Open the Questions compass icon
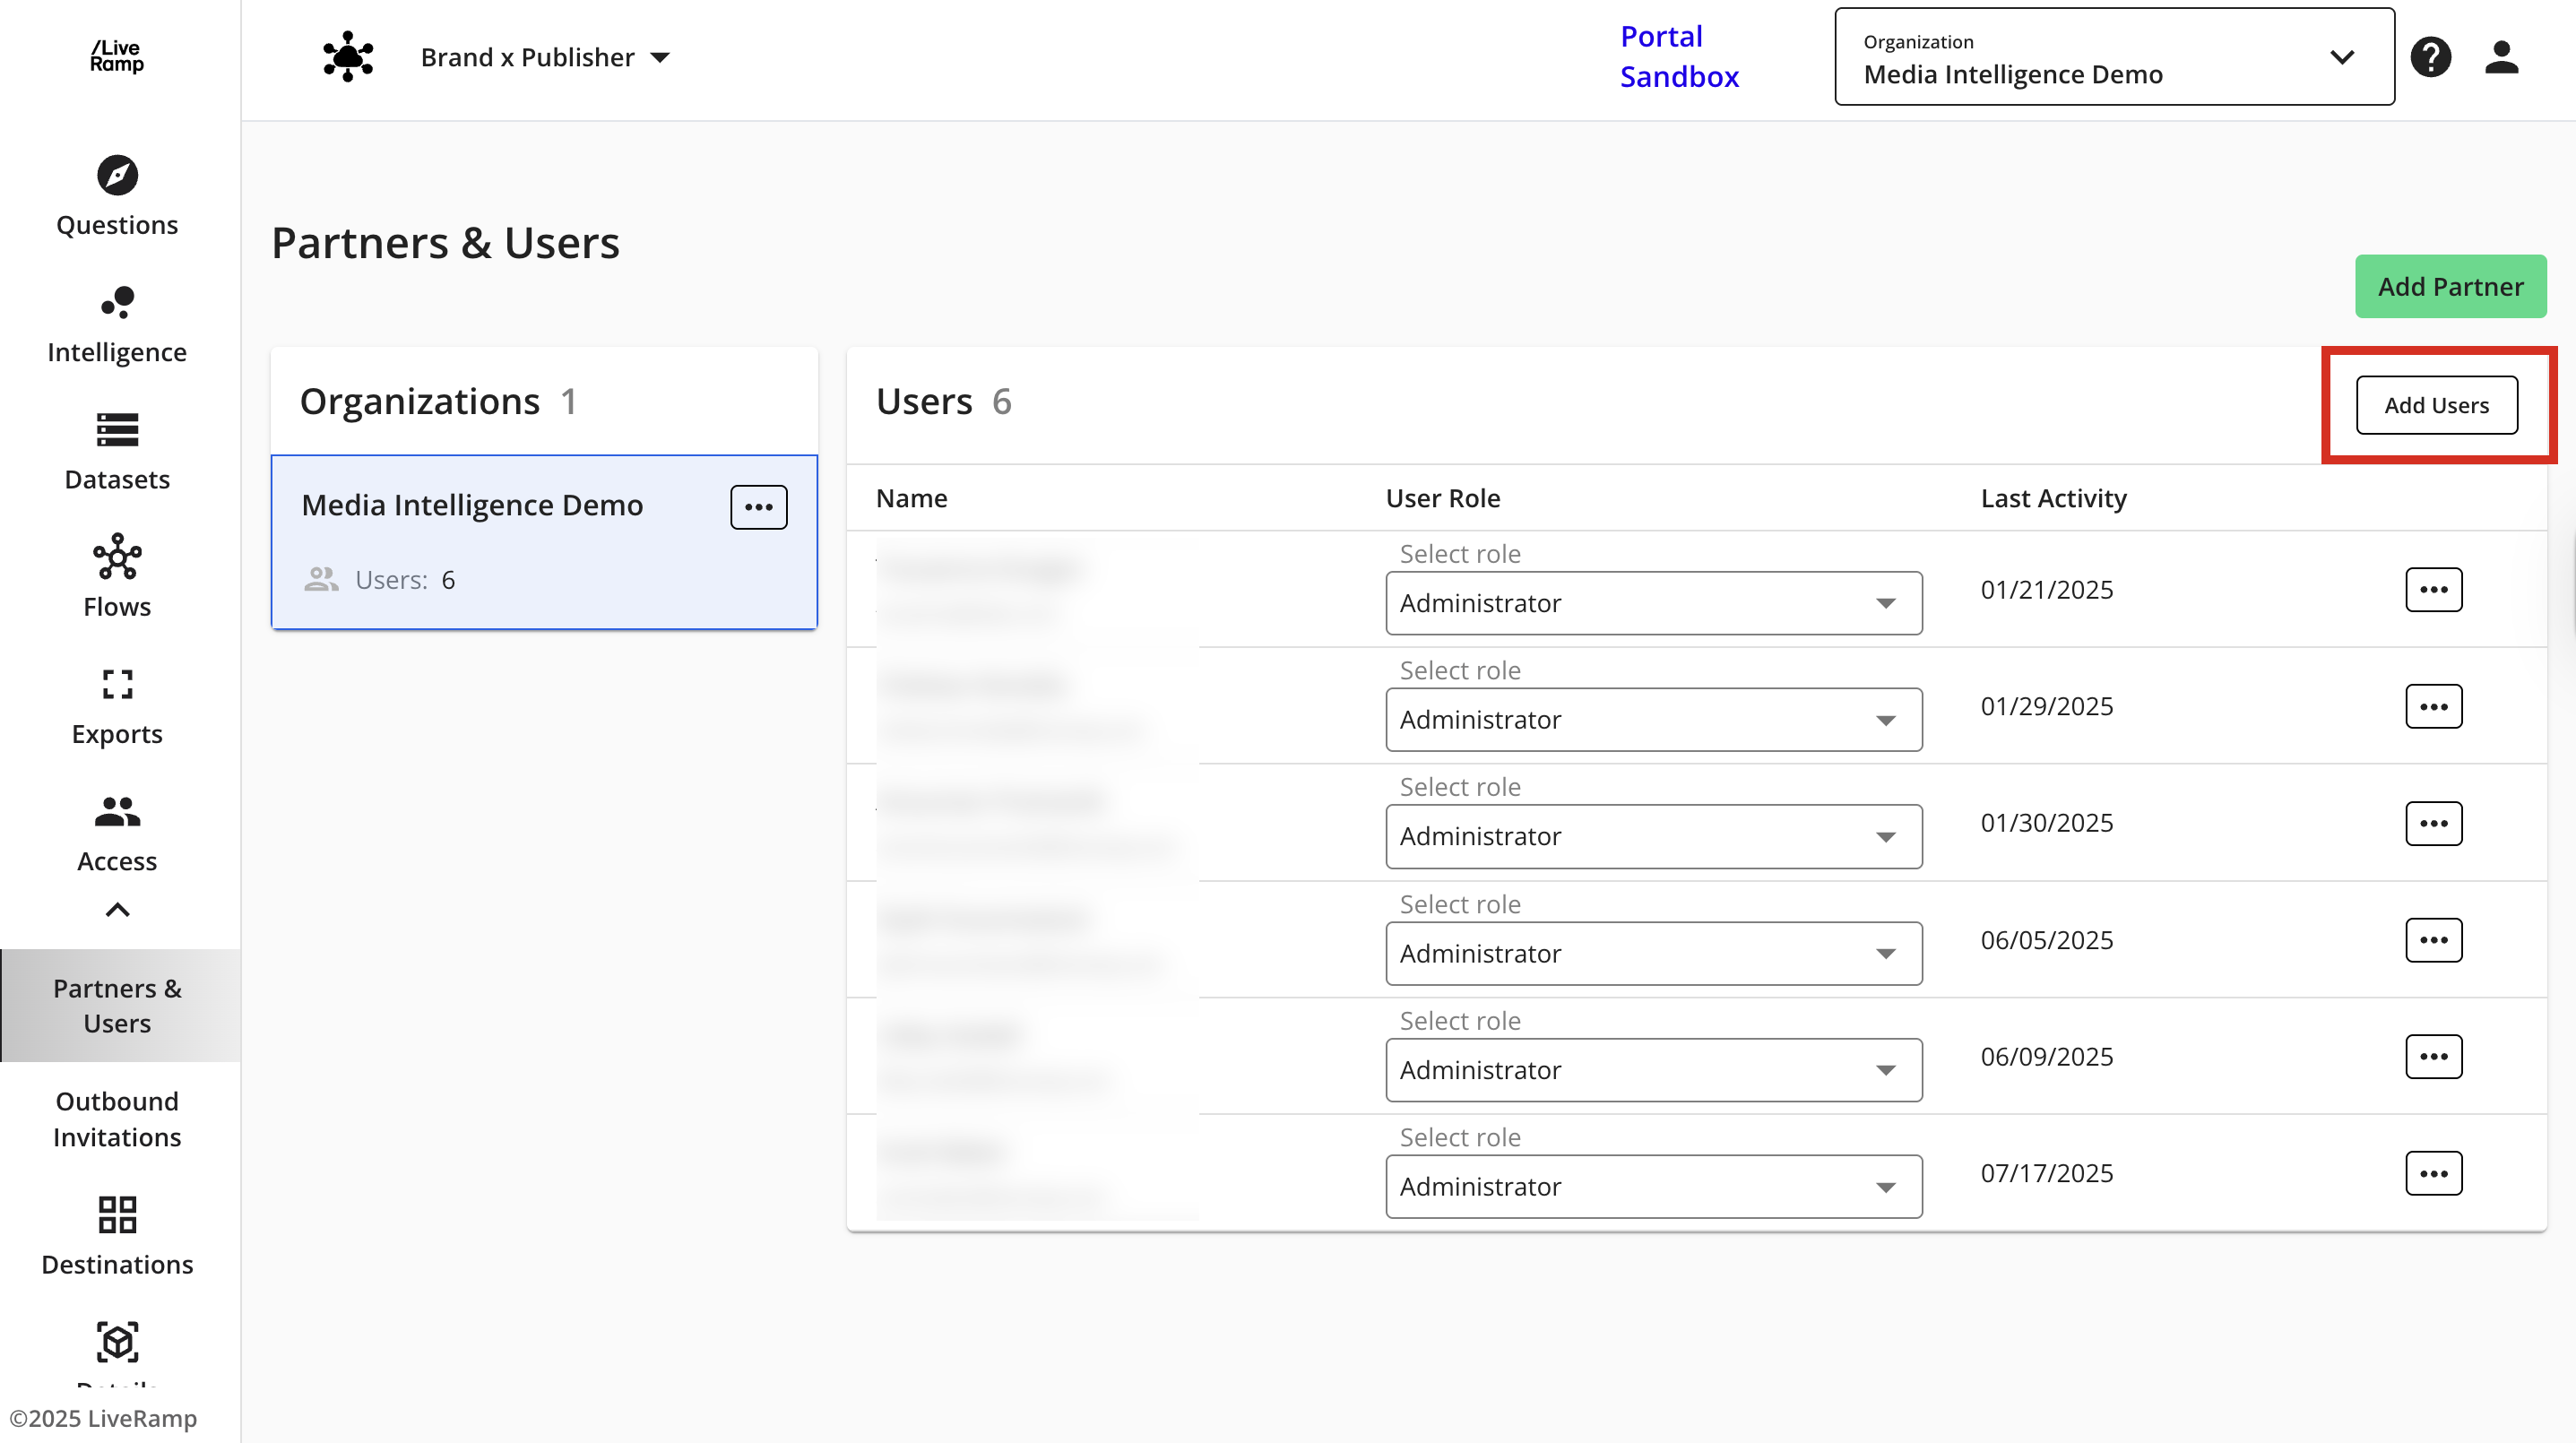Screen dimensions: 2576x1443 pos(117,176)
